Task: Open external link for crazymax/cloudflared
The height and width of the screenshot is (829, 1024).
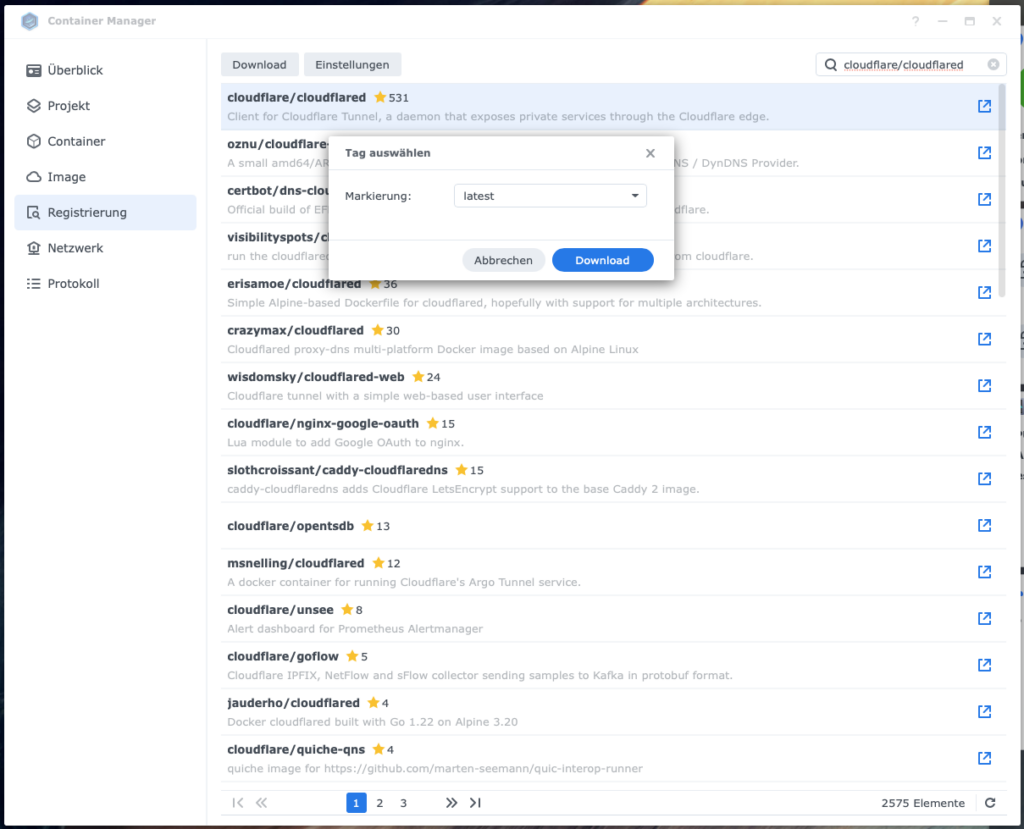Action: (x=984, y=339)
